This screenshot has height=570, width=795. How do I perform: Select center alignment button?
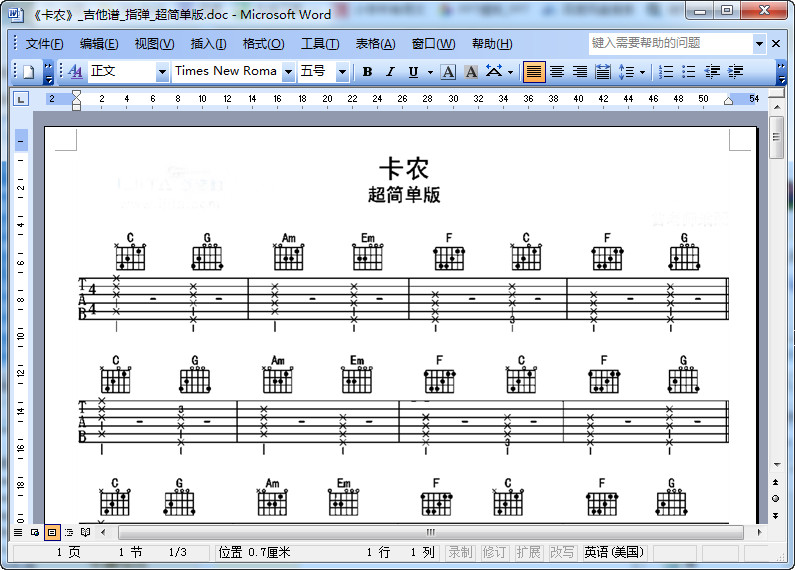557,72
